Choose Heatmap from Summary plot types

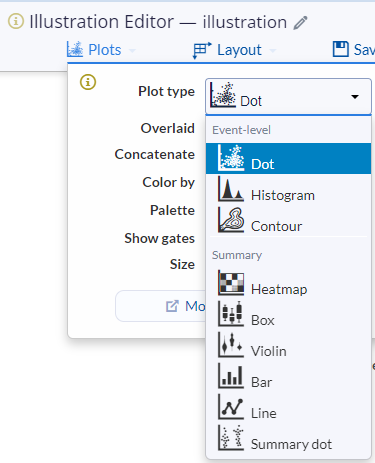click(288, 283)
